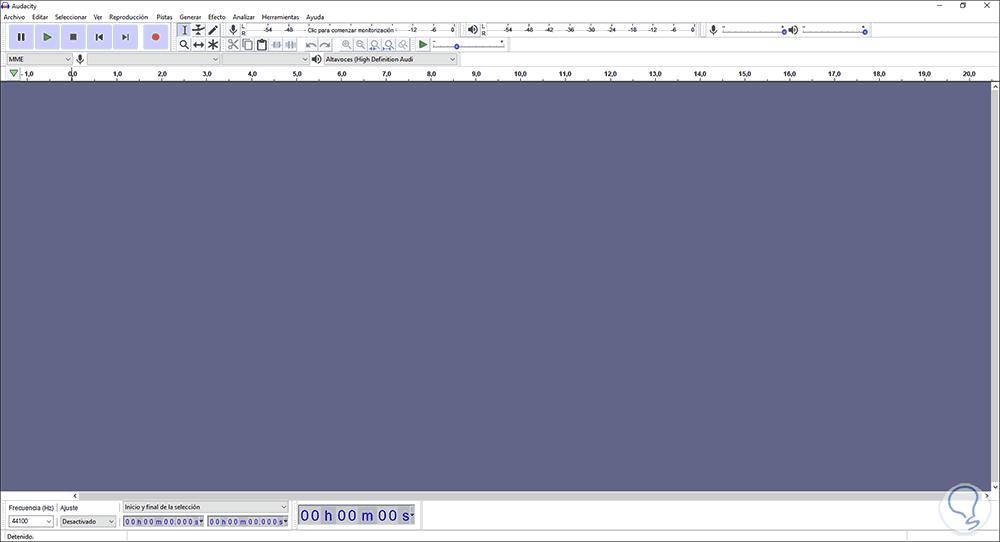Image resolution: width=1000 pixels, height=542 pixels.
Task: Open the Editar menu
Action: pos(40,17)
